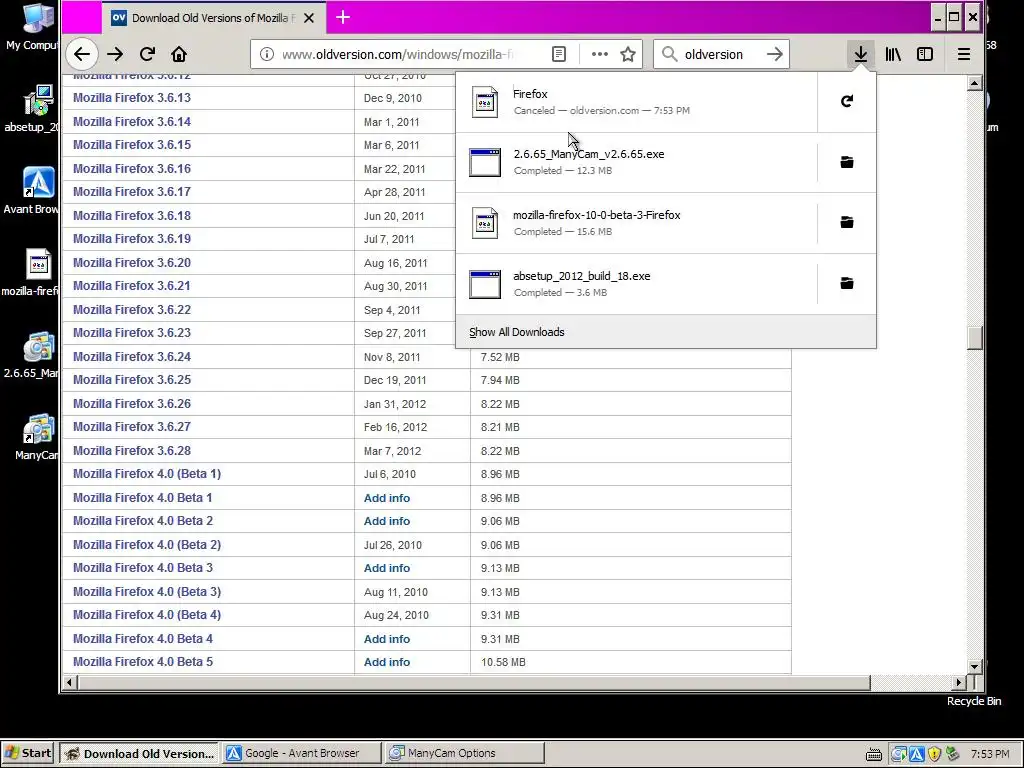
Task: Show sidebars icon in toolbar
Action: (x=925, y=54)
